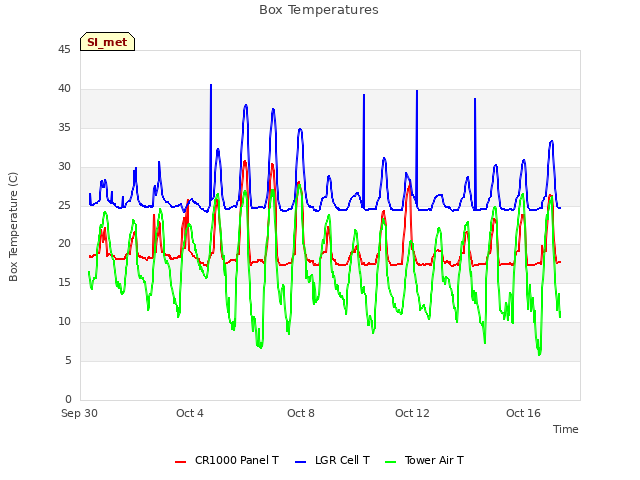The height and width of the screenshot is (480, 640).
Task: Click the Sep 30 date tick label
Action: pos(79,413)
